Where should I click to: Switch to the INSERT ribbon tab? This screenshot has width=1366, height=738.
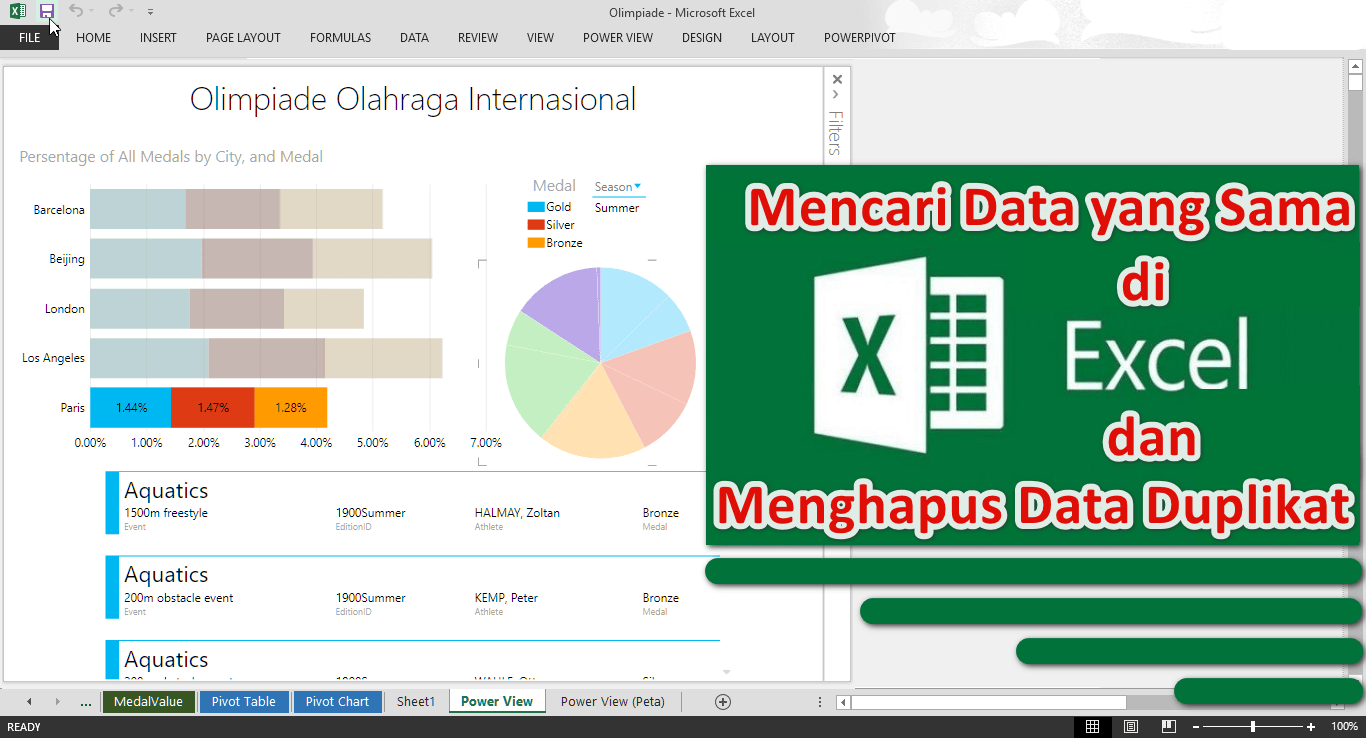pos(158,38)
